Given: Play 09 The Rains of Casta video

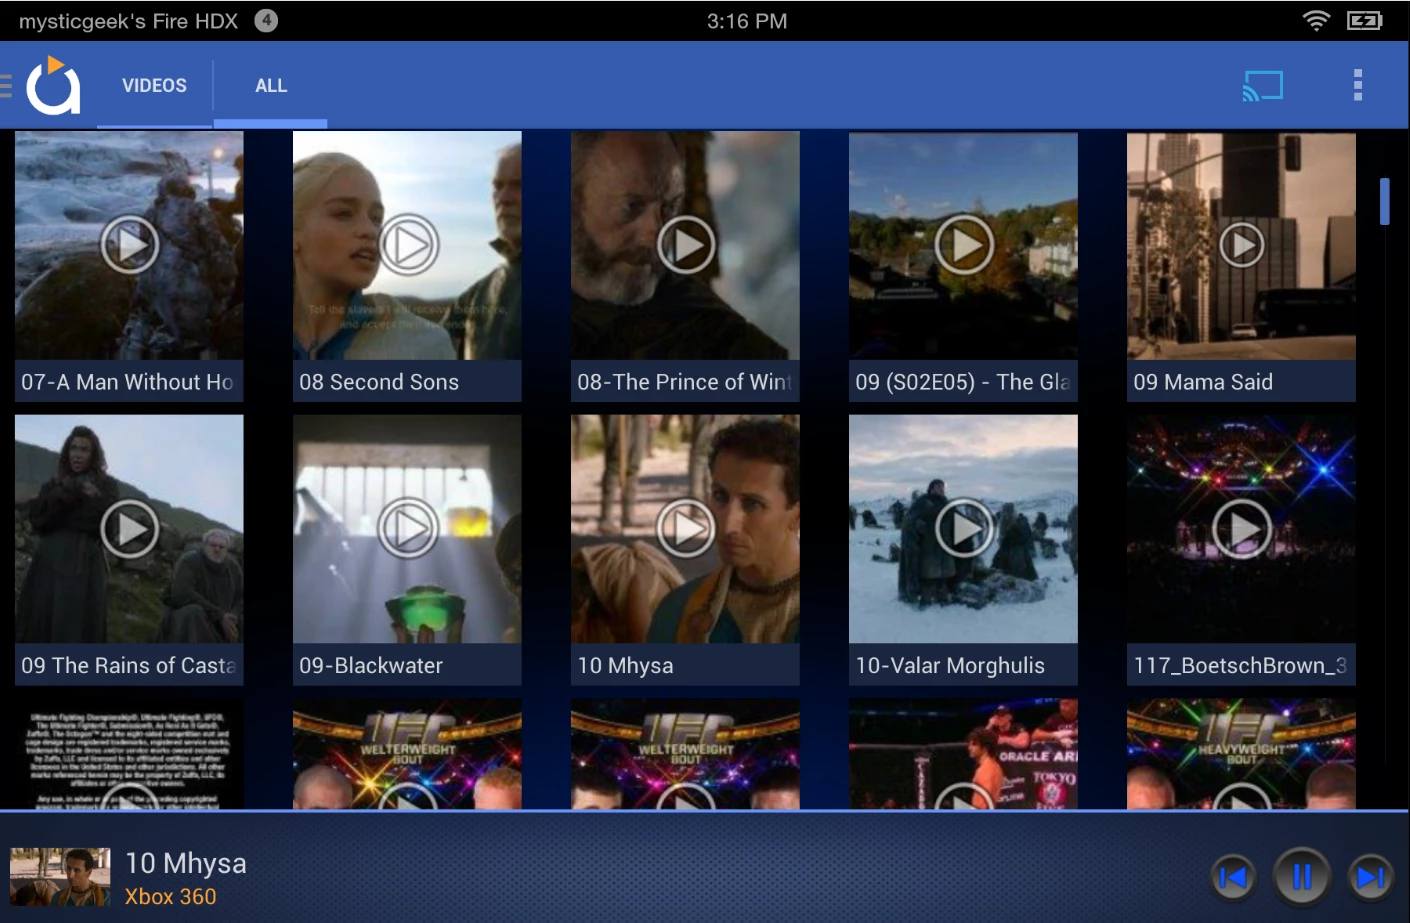Looking at the screenshot, I should (x=130, y=529).
